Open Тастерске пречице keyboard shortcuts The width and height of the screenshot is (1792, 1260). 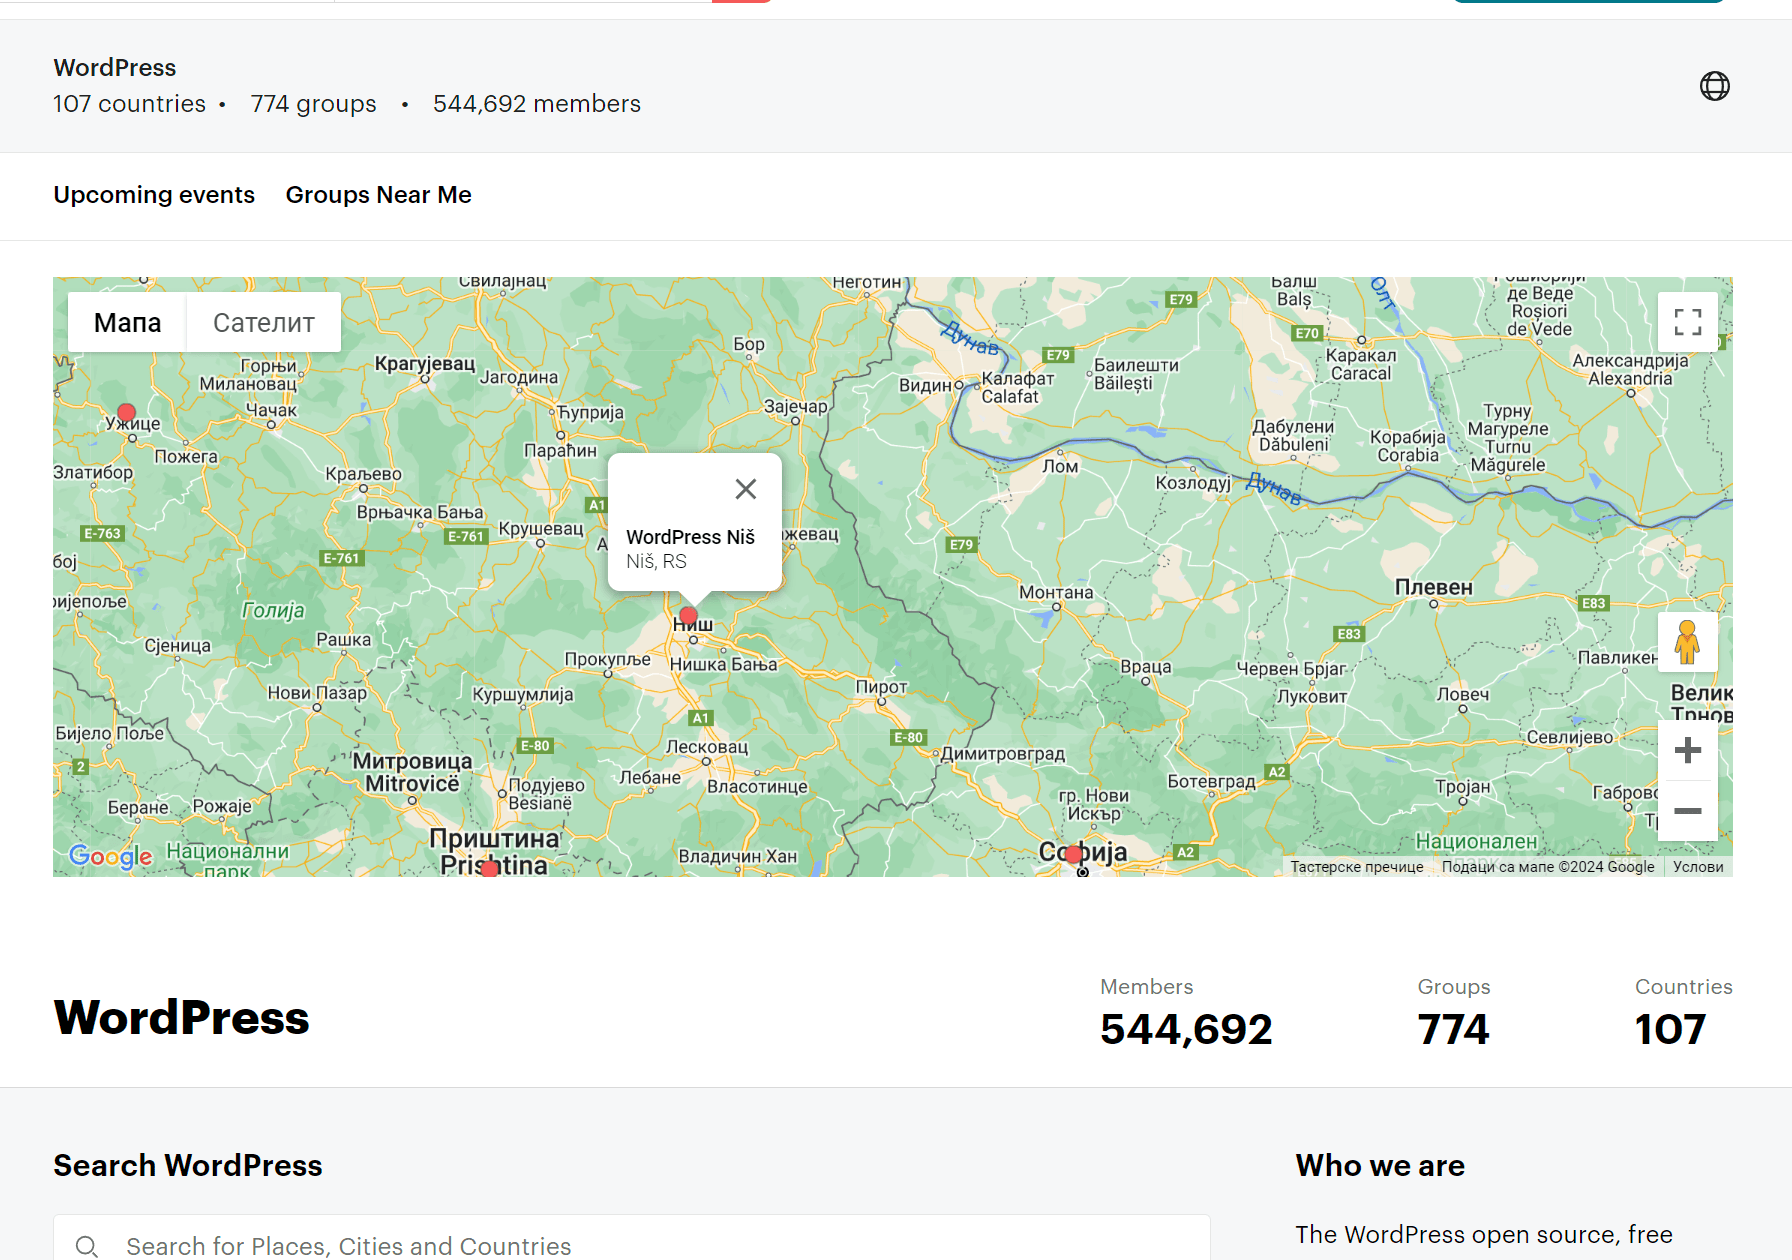[x=1356, y=867]
